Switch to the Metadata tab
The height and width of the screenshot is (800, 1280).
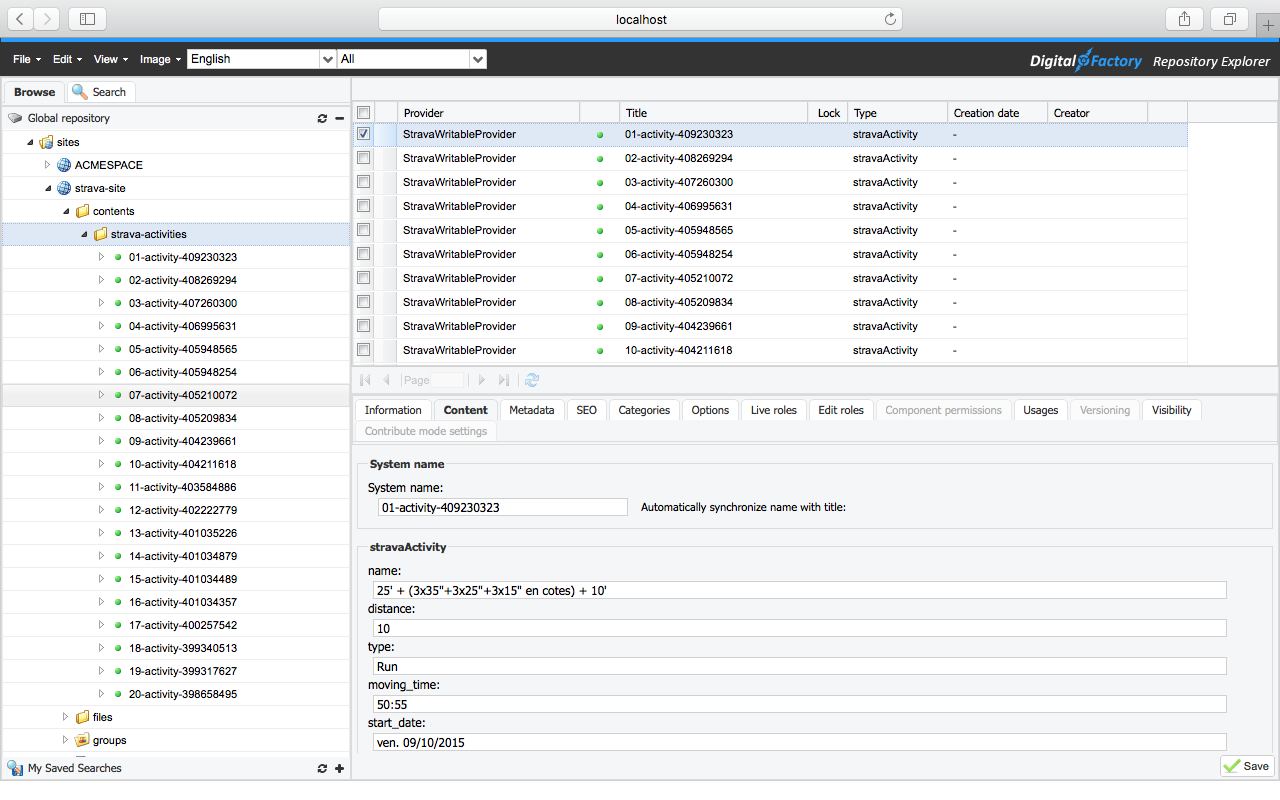click(531, 410)
